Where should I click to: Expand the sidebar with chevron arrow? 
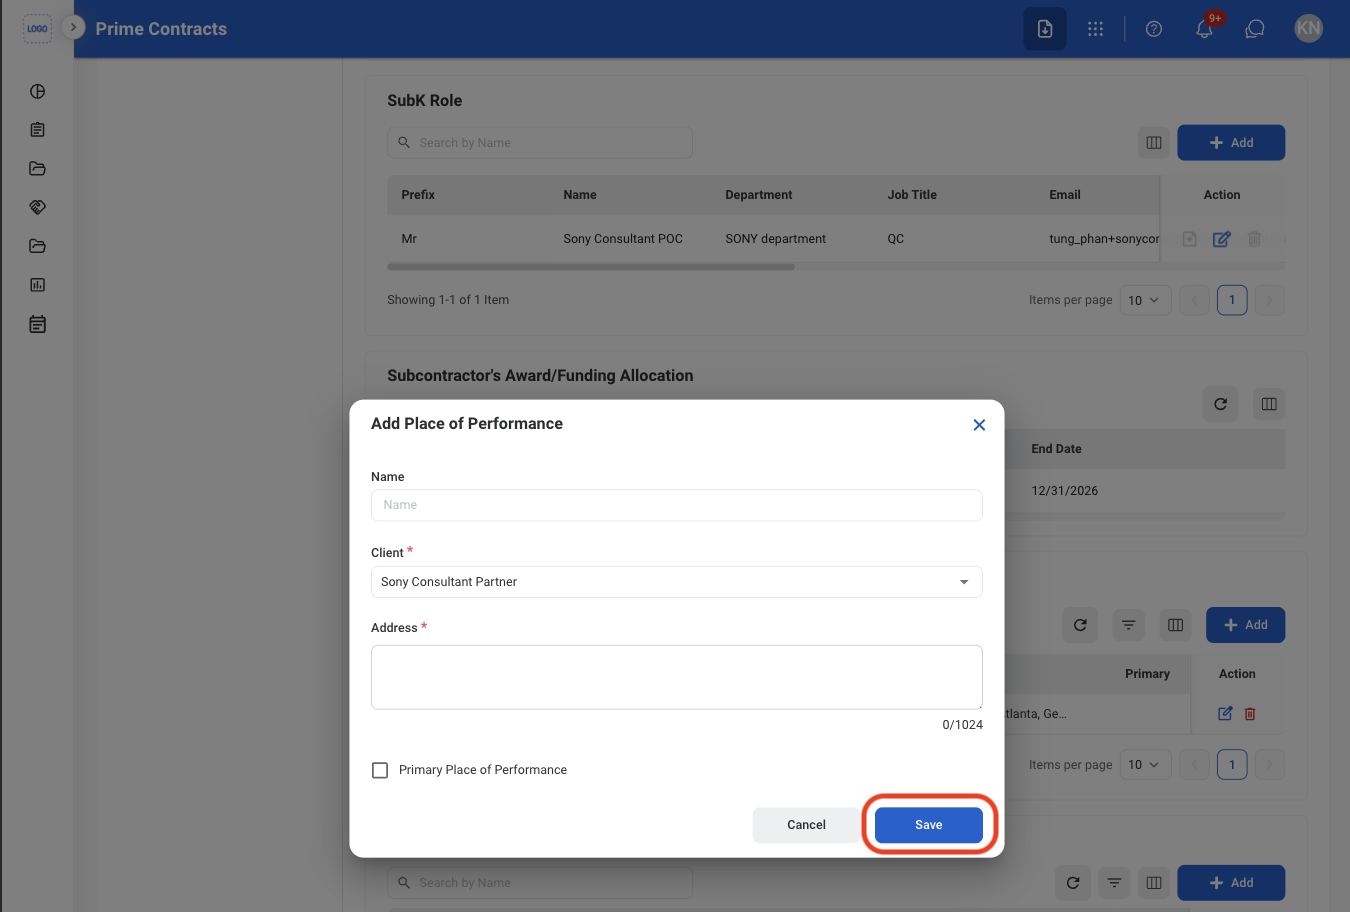[73, 27]
